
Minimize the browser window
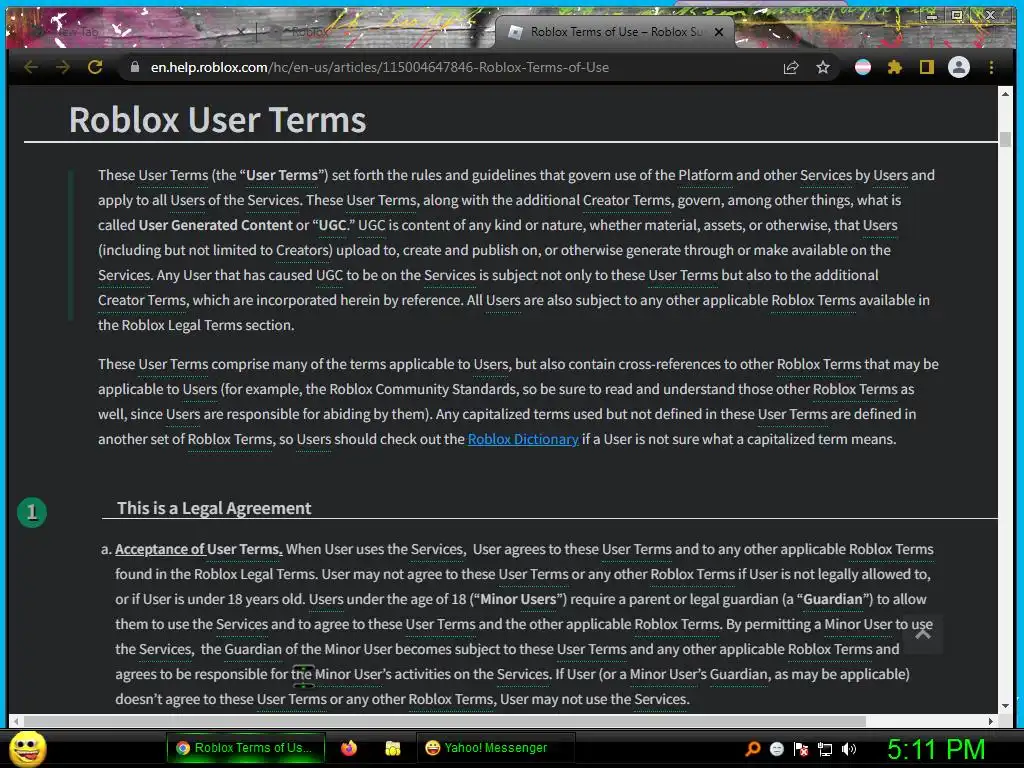(932, 15)
